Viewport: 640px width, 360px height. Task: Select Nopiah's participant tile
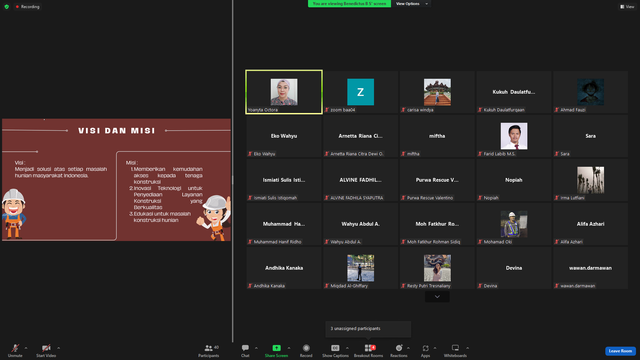point(514,180)
